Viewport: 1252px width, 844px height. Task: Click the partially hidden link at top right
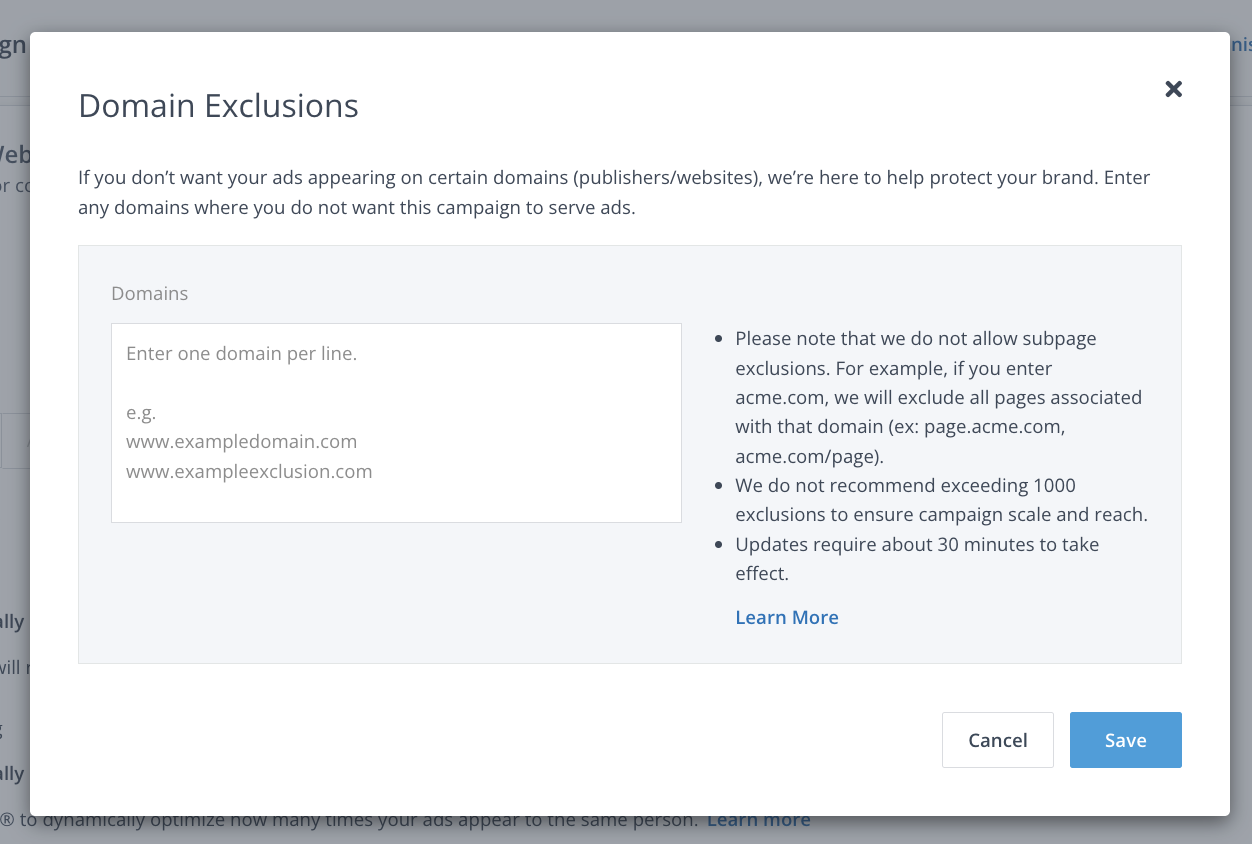click(1241, 44)
